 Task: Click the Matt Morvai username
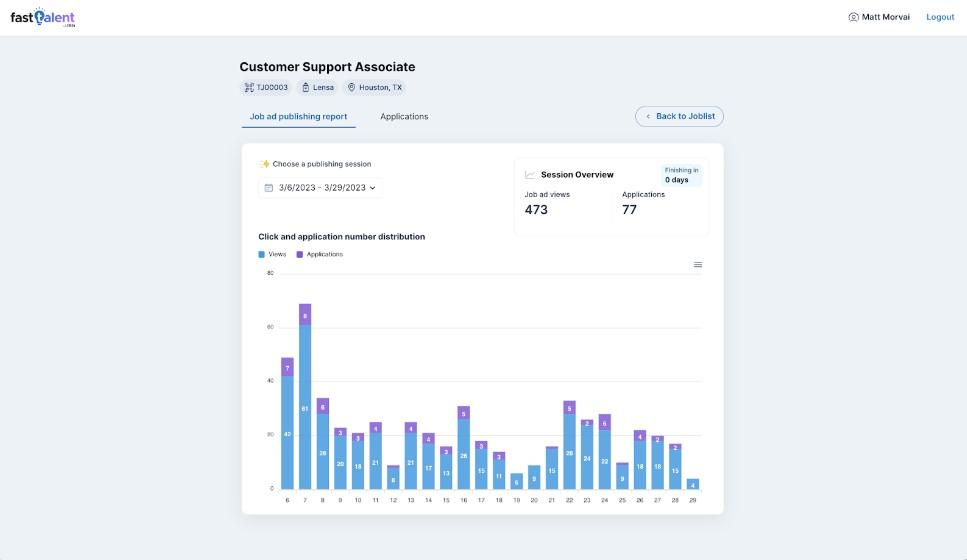(888, 17)
